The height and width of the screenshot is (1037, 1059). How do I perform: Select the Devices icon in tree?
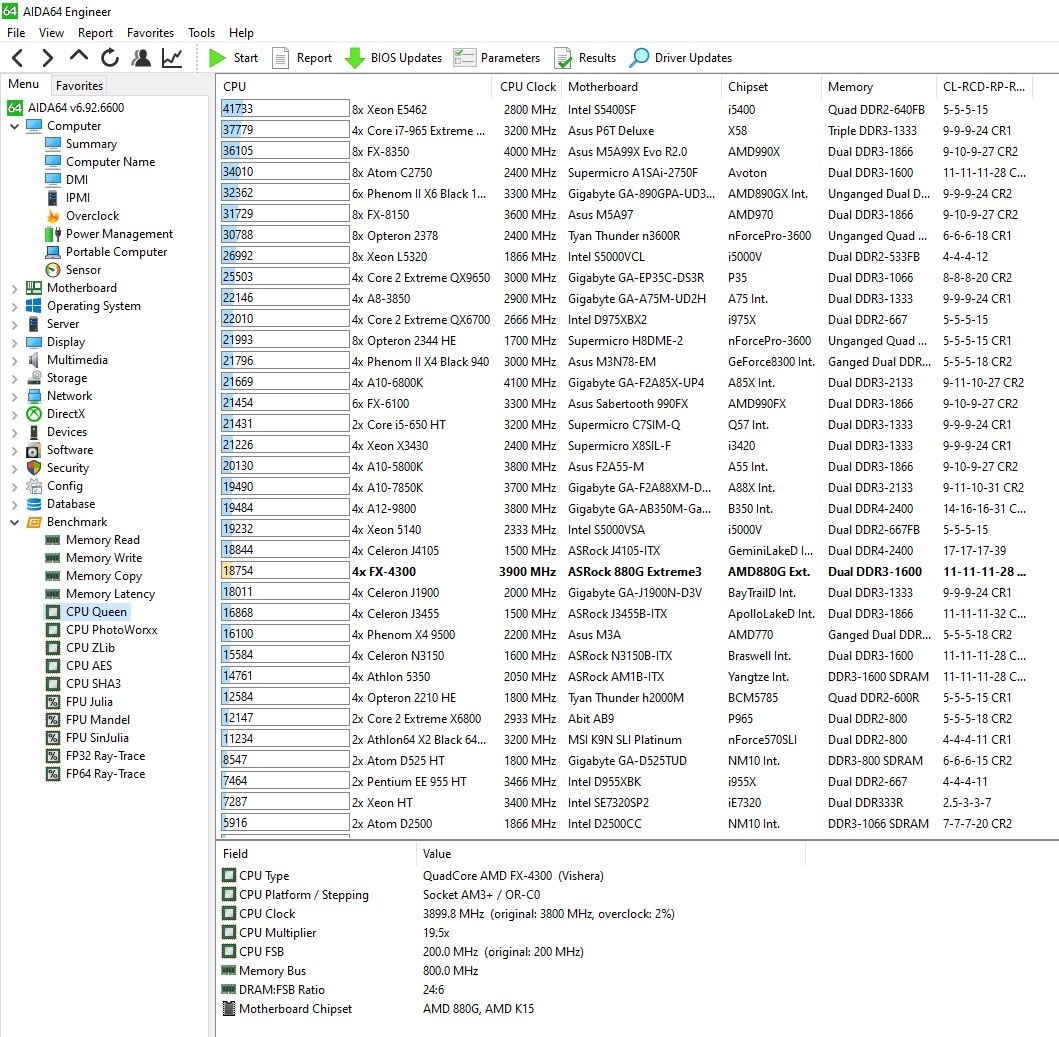pos(34,432)
